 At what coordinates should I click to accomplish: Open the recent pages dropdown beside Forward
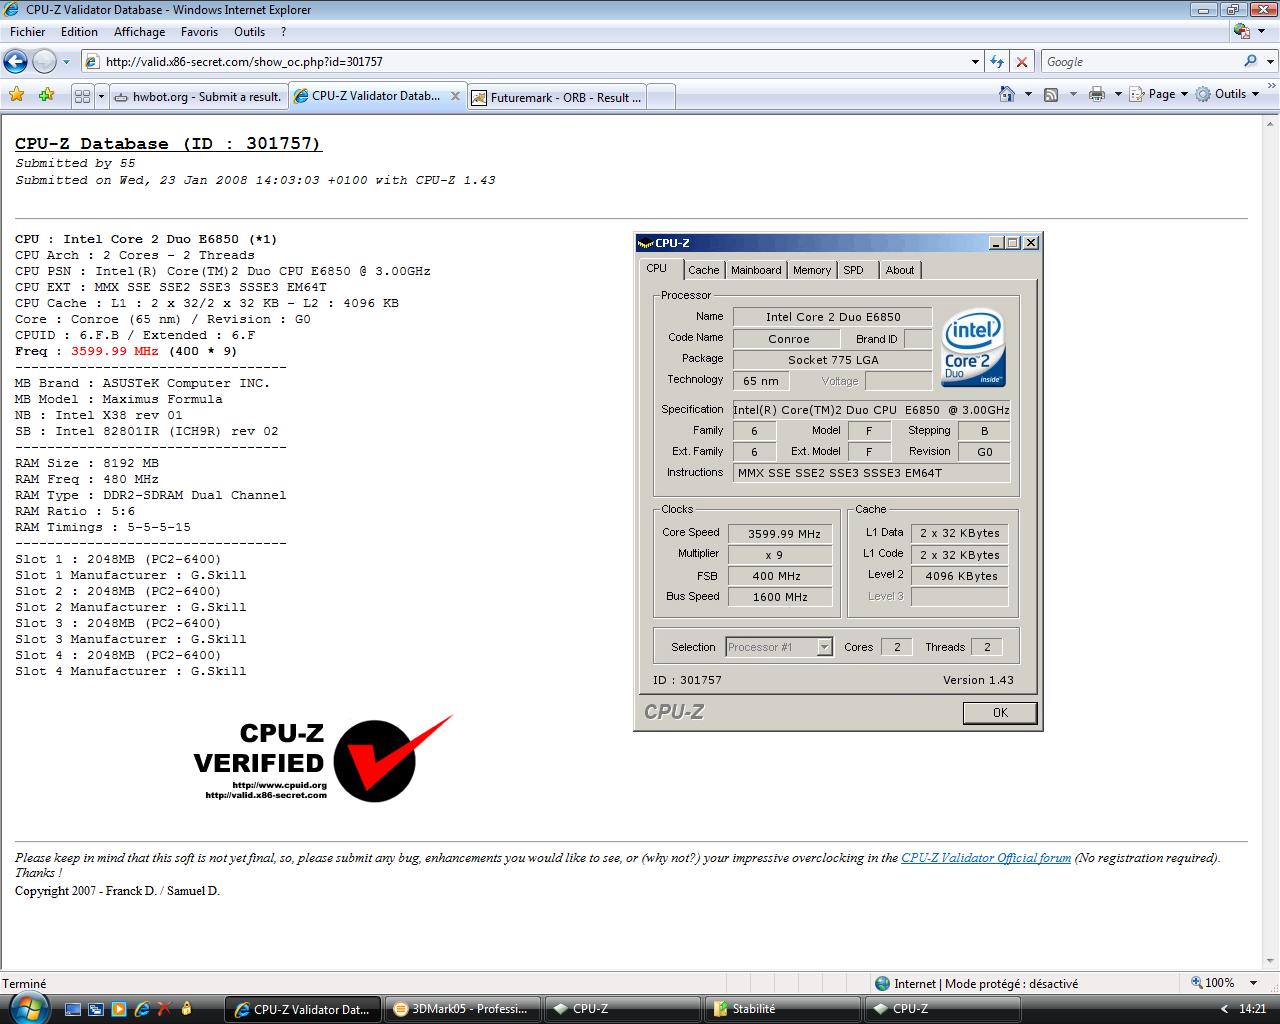point(67,62)
